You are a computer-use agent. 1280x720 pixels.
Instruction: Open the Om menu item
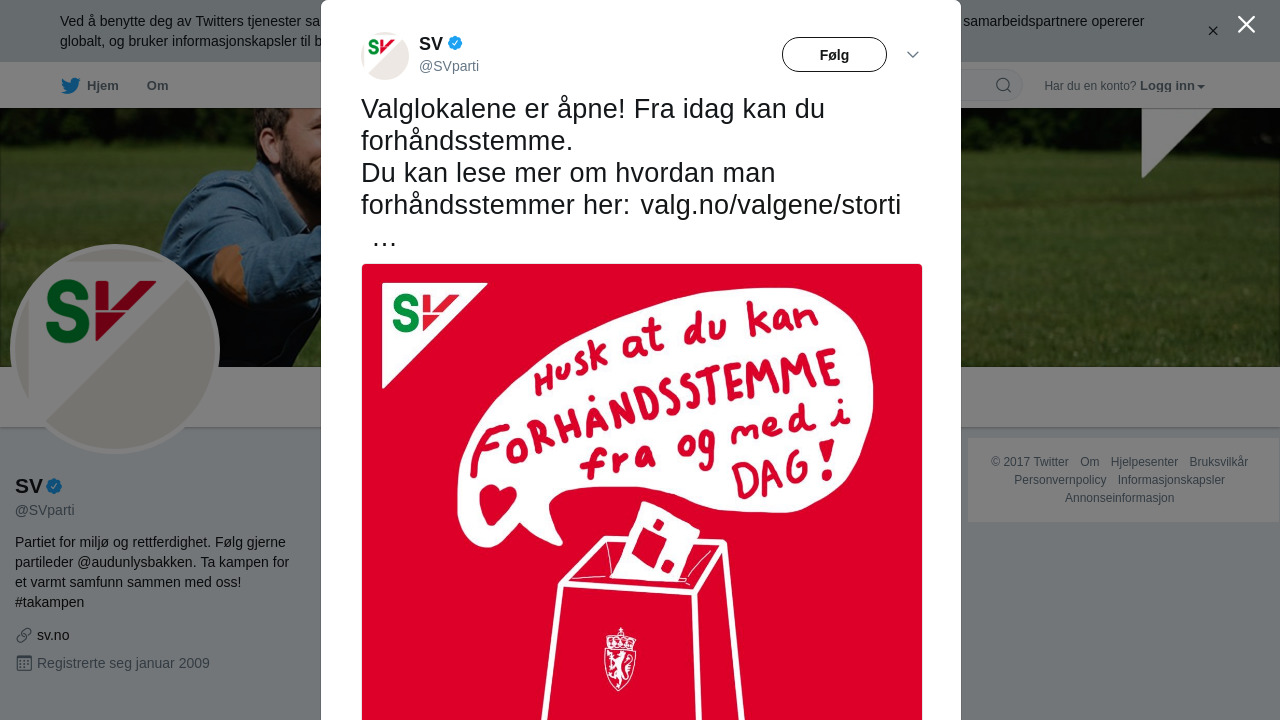(x=157, y=86)
